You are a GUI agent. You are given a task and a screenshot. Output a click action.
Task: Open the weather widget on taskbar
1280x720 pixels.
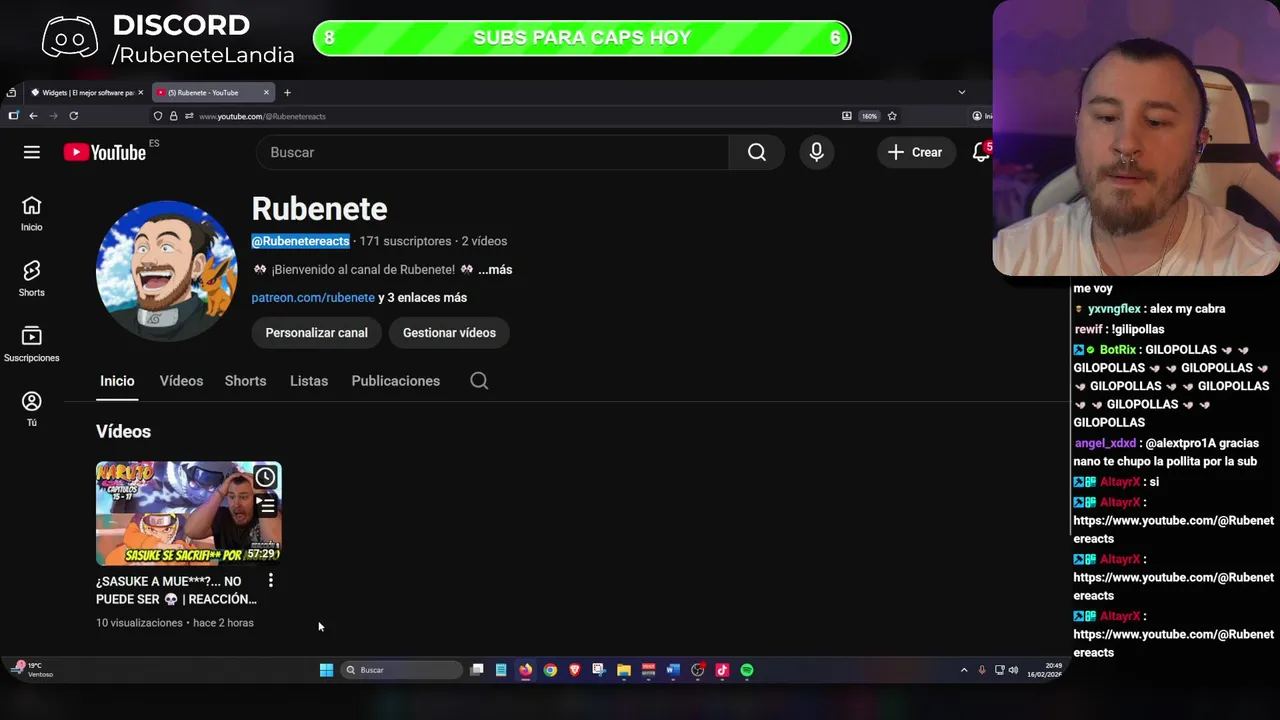tap(34, 670)
